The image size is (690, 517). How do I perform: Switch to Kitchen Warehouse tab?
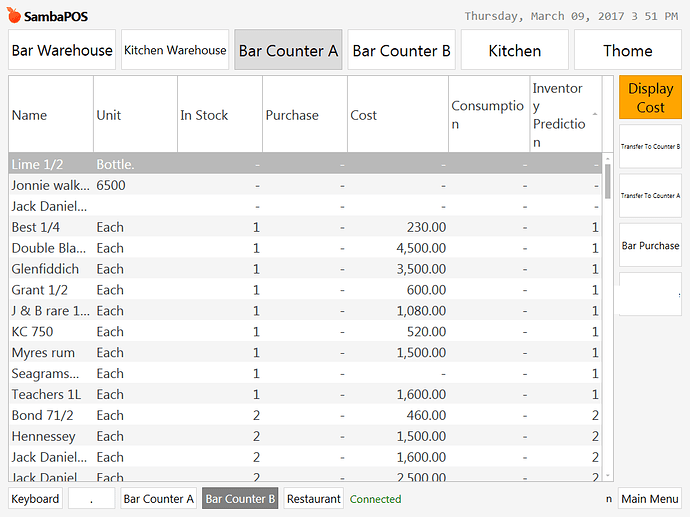[175, 50]
